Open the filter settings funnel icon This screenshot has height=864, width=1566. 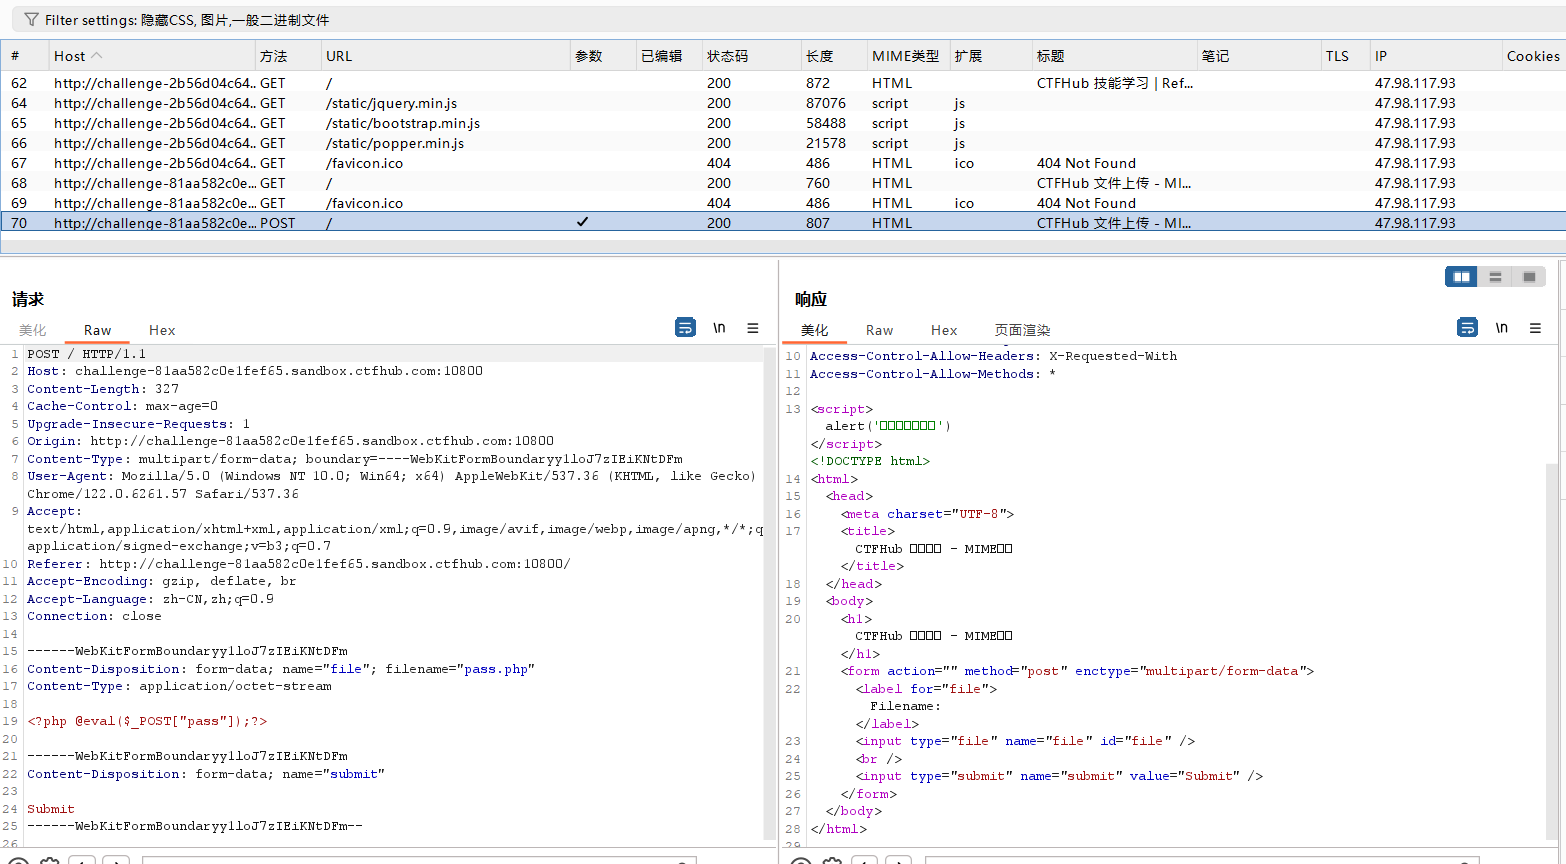coord(31,20)
